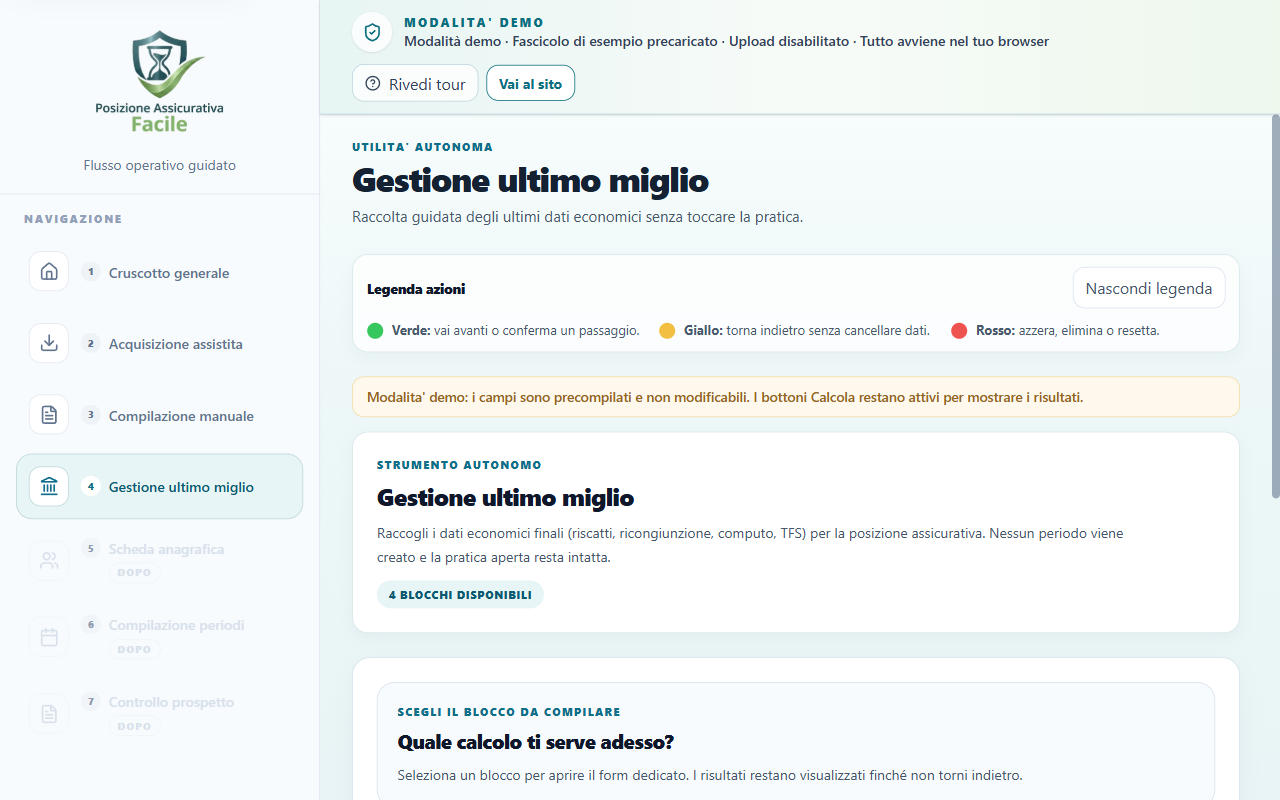Click the page icon for Controllo prospetto

coord(49,713)
